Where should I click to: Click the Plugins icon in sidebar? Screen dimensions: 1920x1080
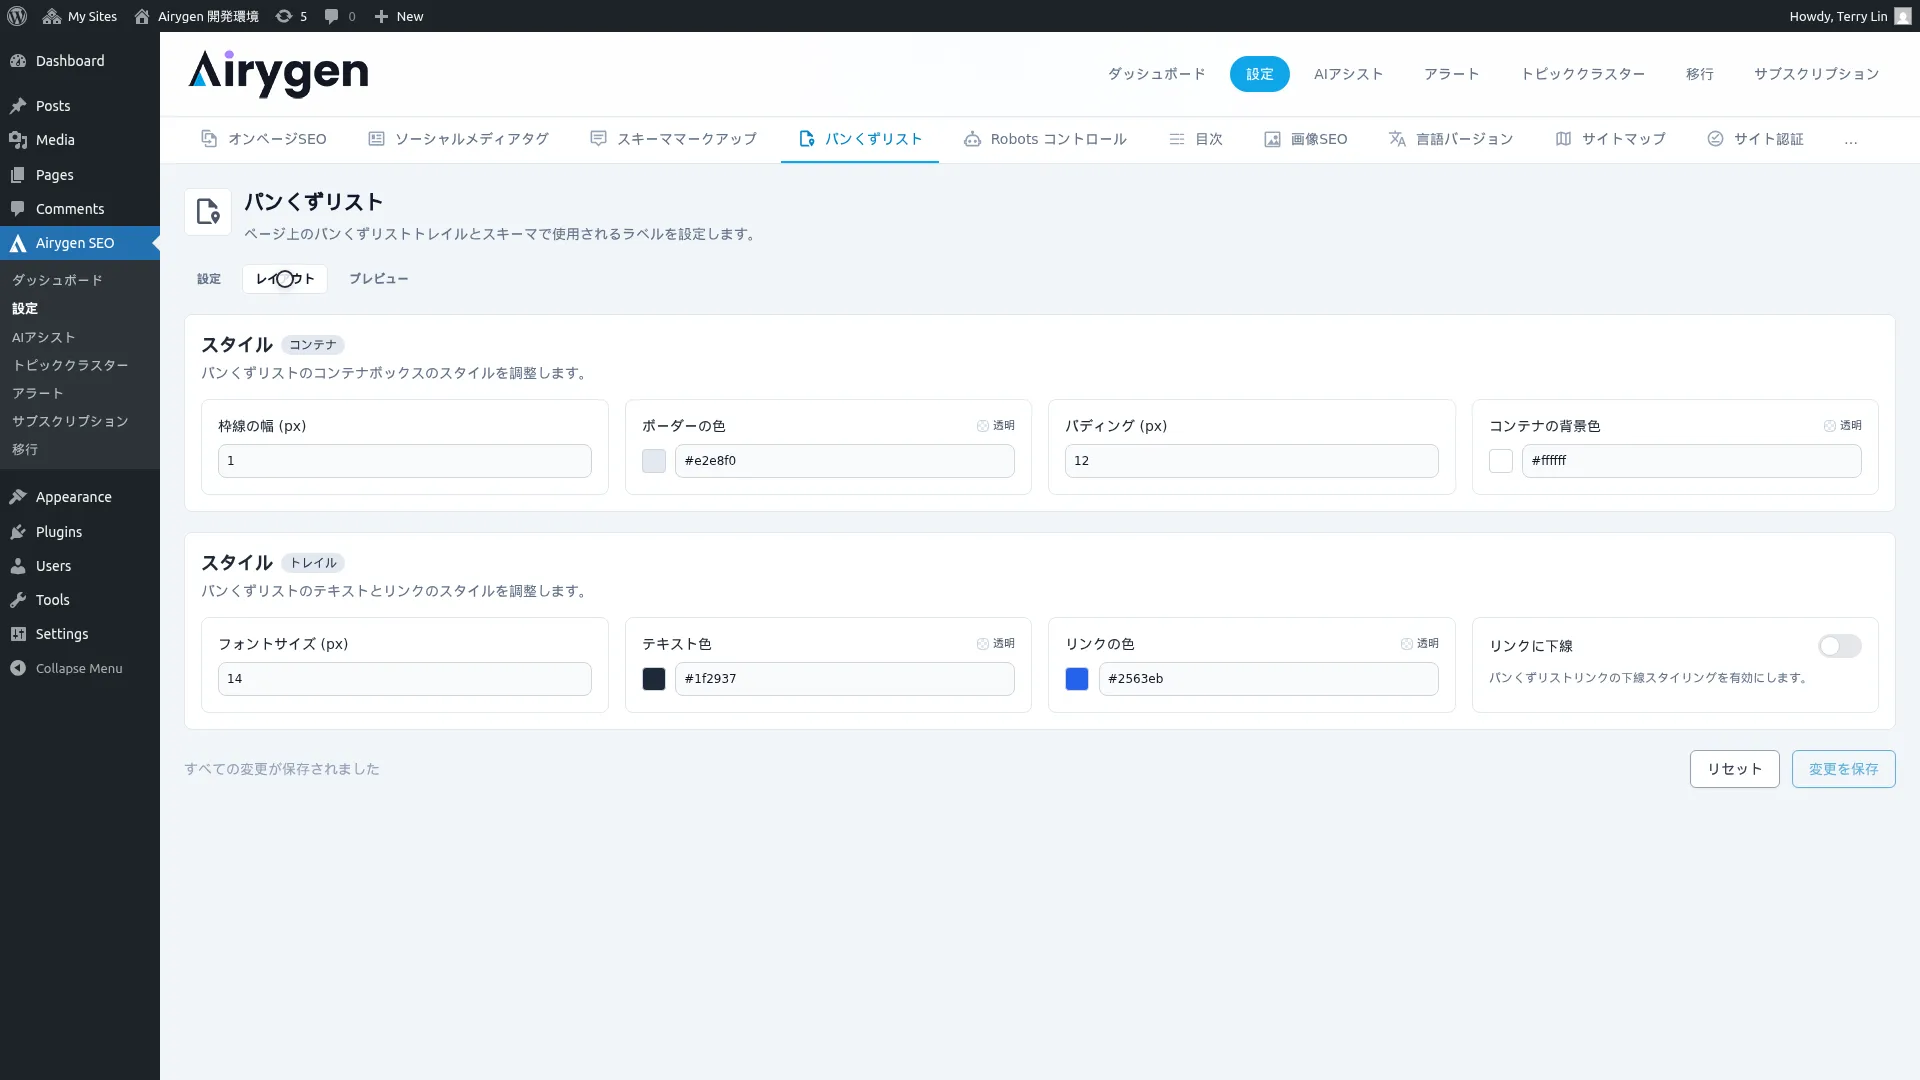[18, 532]
